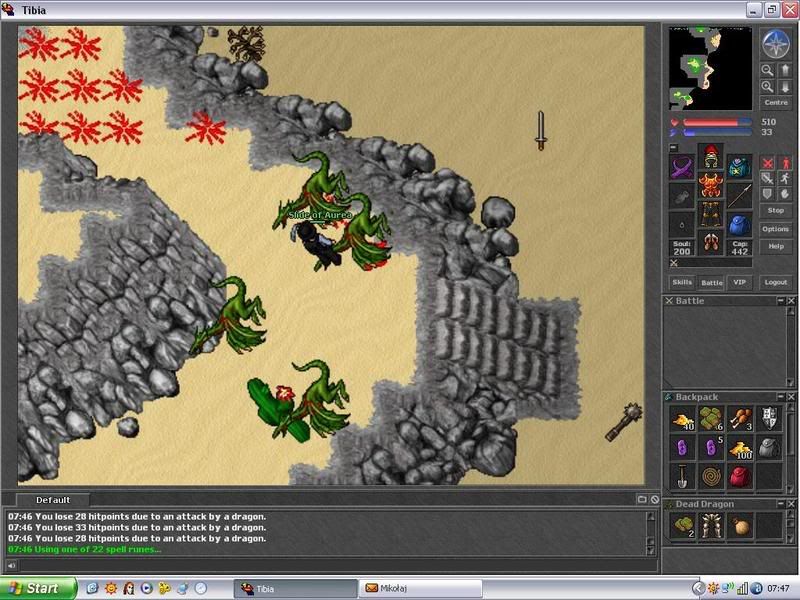Viewport: 800px width, 600px height.
Task: Select the 100 gold coins in Backpack
Action: 740,448
